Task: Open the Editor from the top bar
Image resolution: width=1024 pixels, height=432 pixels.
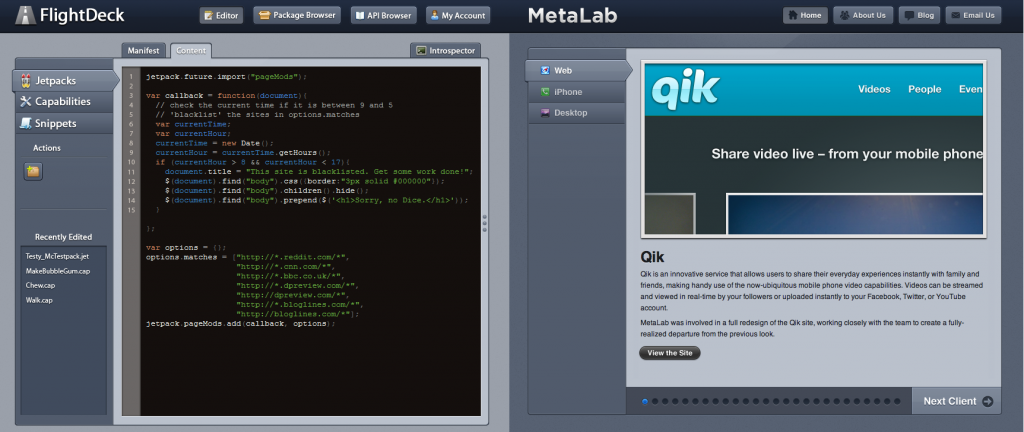Action: click(x=222, y=15)
